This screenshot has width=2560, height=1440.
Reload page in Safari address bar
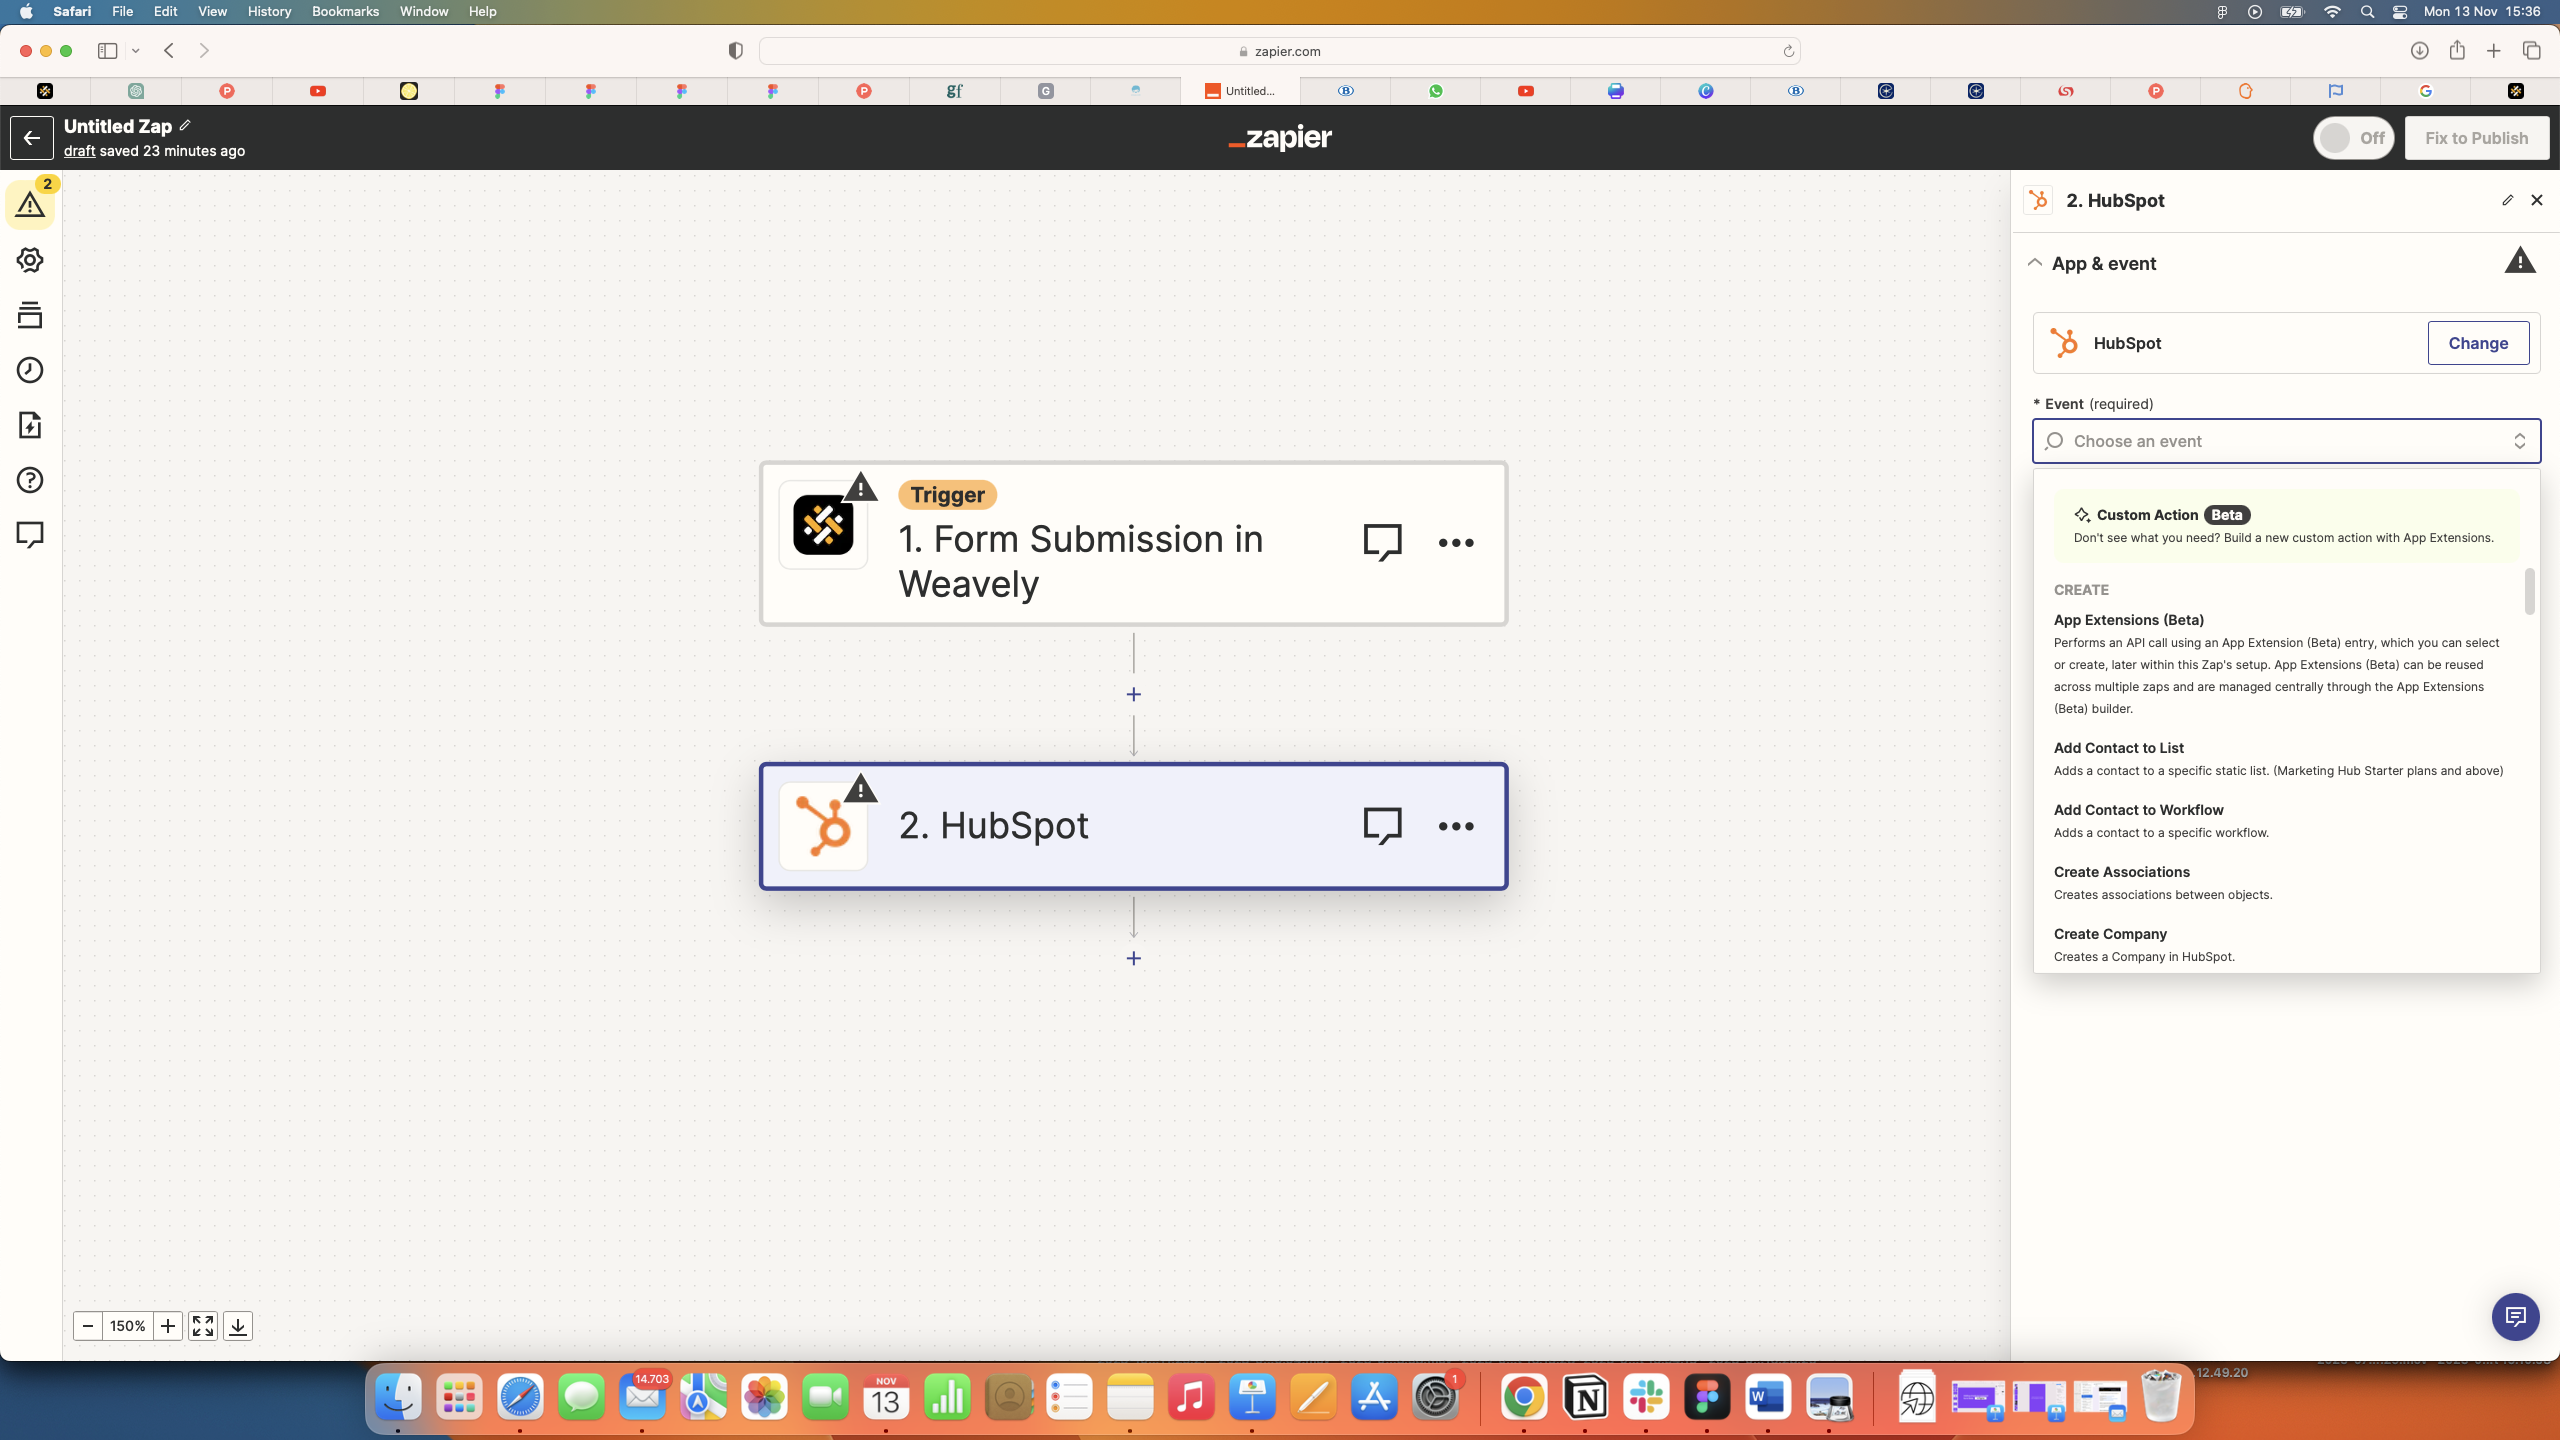[x=1788, y=51]
